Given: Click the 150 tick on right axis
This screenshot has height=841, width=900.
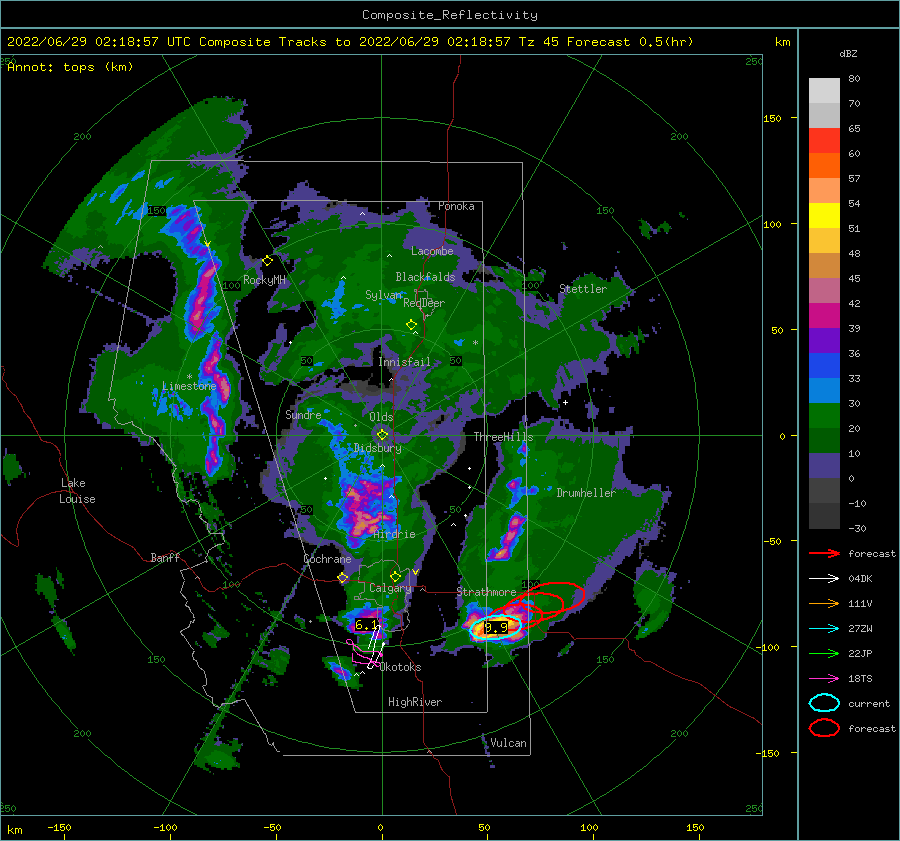Looking at the screenshot, I should click(x=772, y=118).
